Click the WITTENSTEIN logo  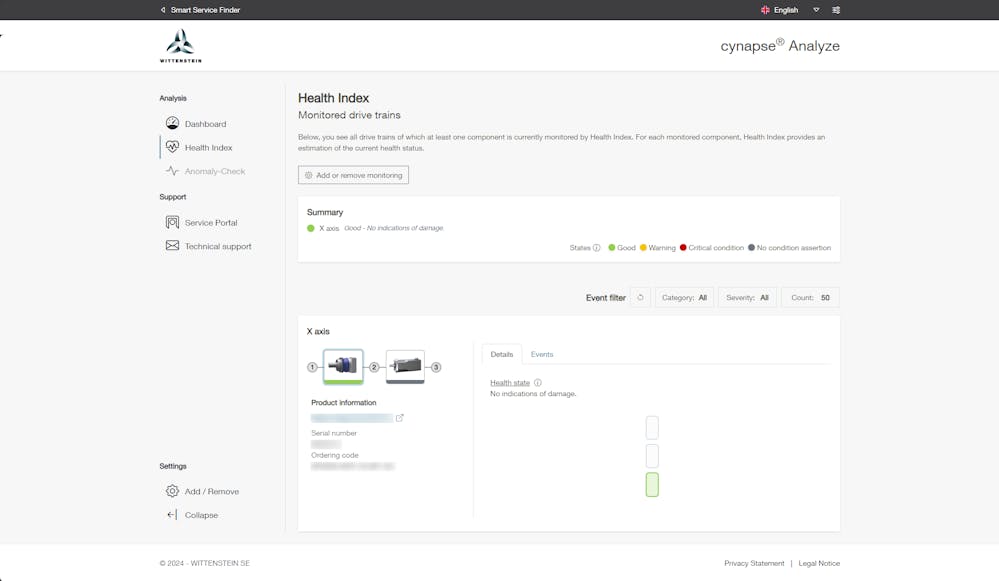click(180, 46)
